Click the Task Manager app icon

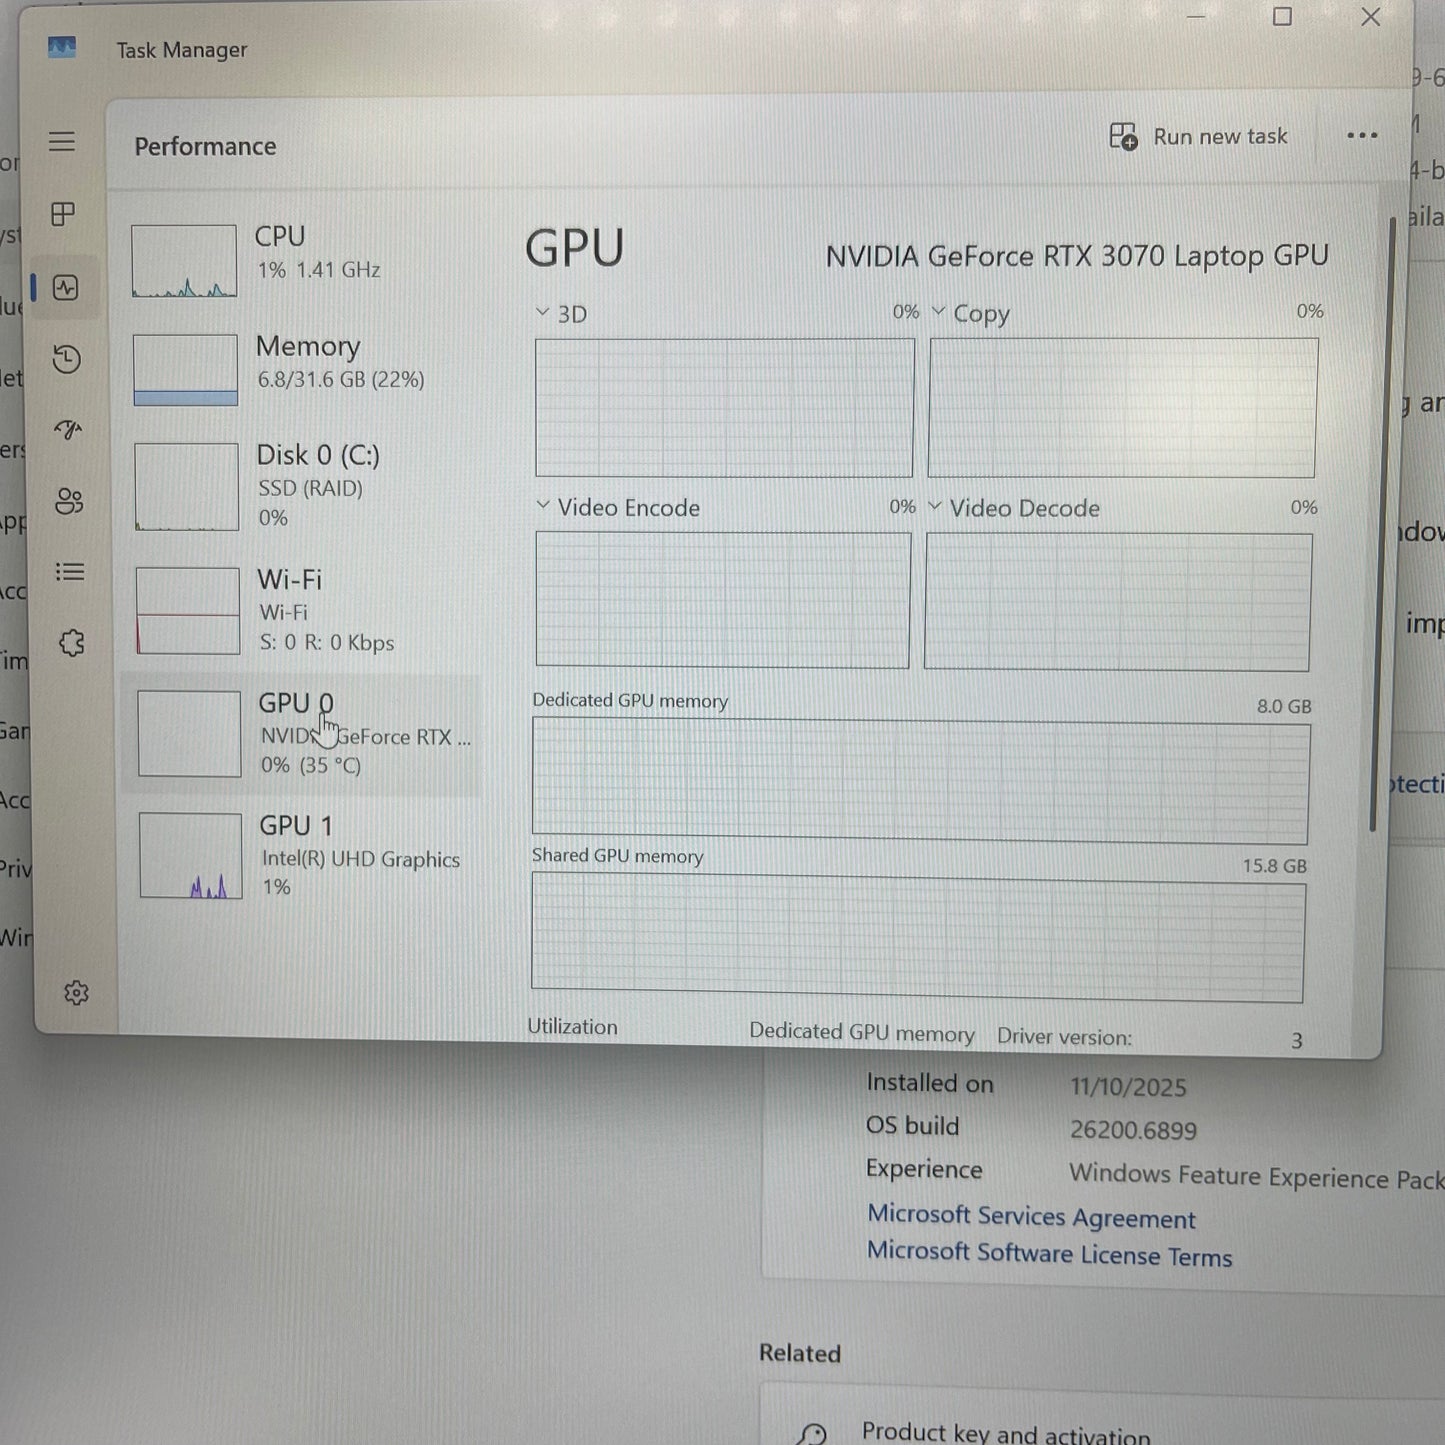(61, 48)
